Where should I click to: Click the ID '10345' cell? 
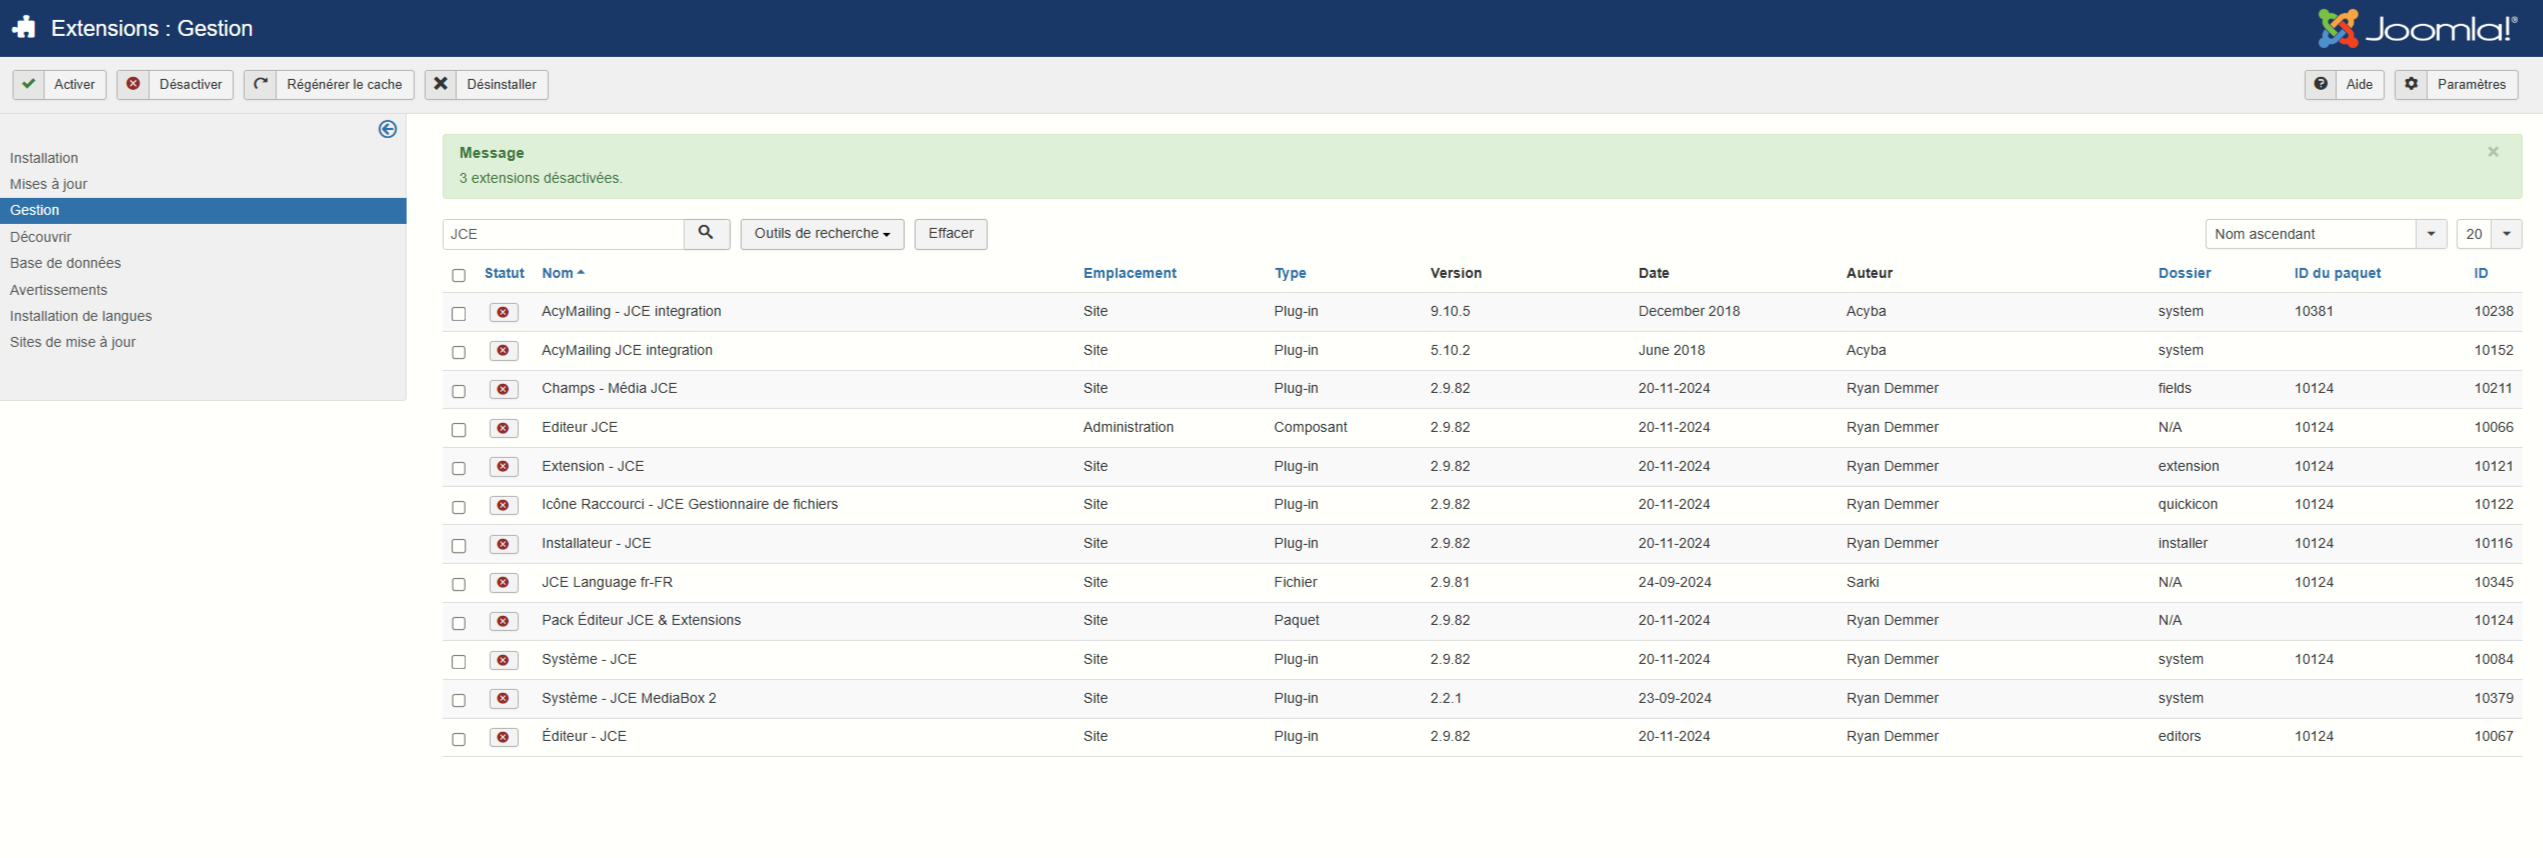2493,582
